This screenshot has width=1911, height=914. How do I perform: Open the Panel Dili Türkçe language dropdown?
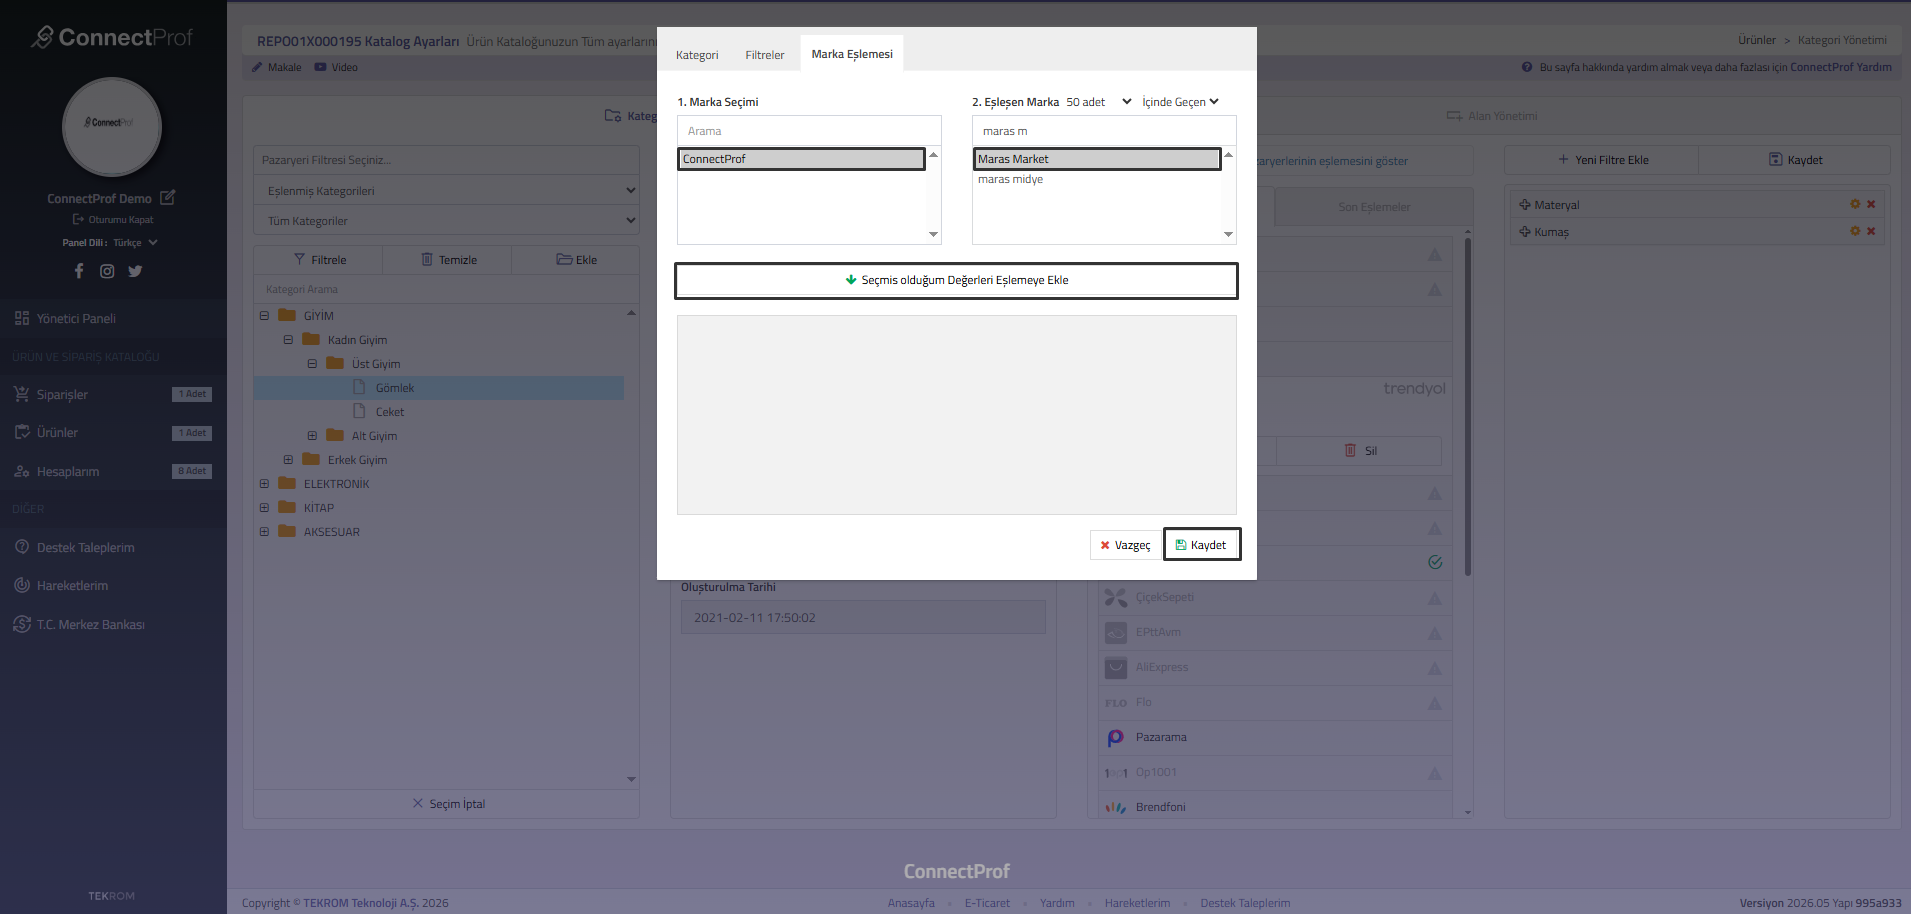(x=135, y=242)
